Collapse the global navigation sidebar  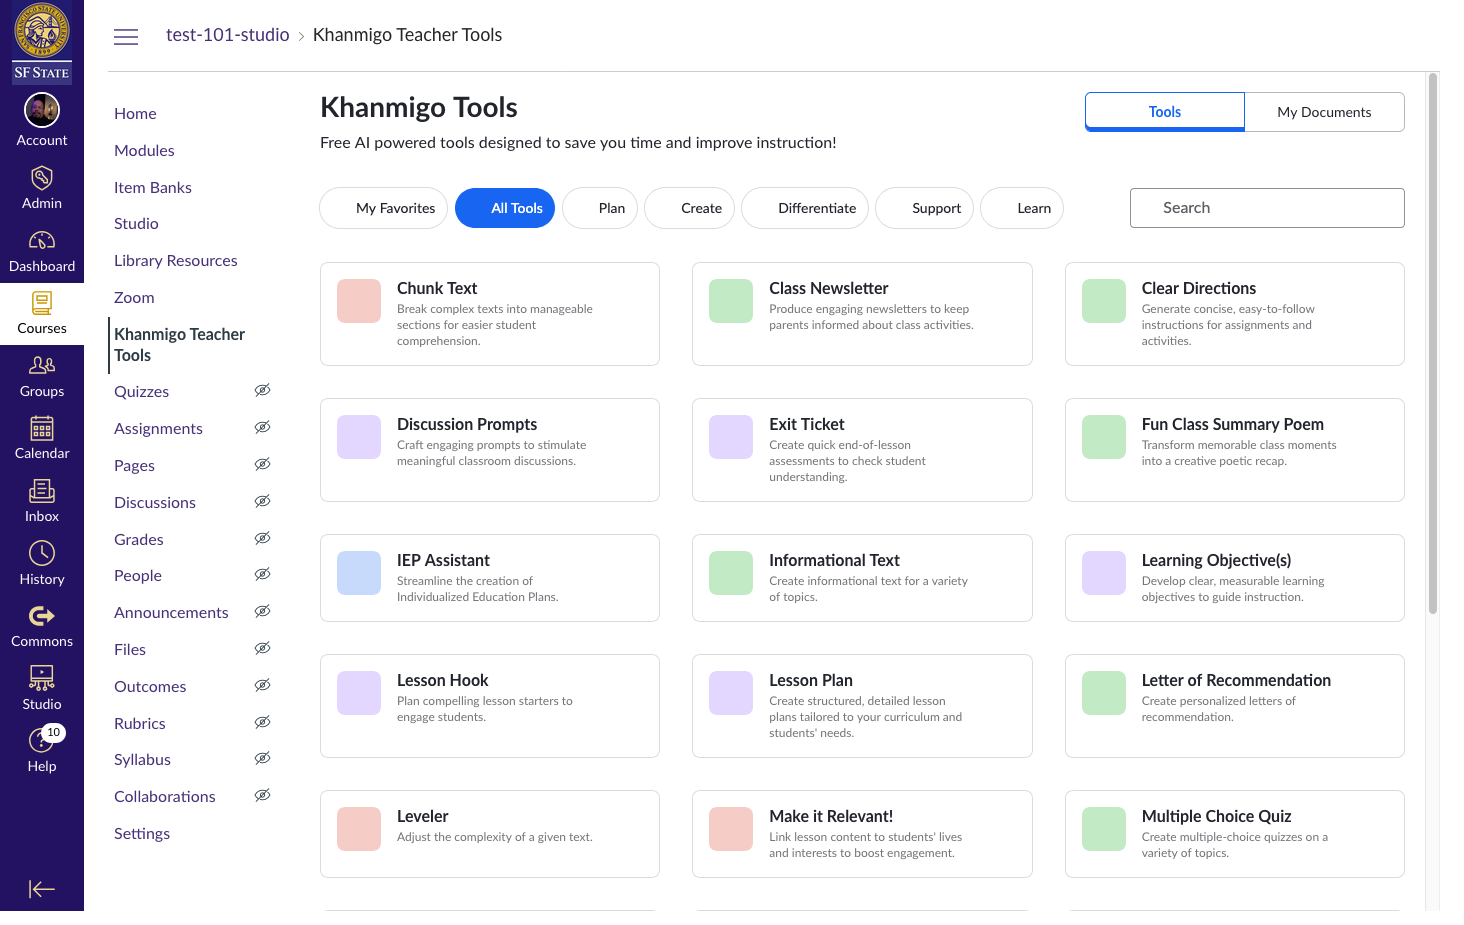pyautogui.click(x=42, y=889)
